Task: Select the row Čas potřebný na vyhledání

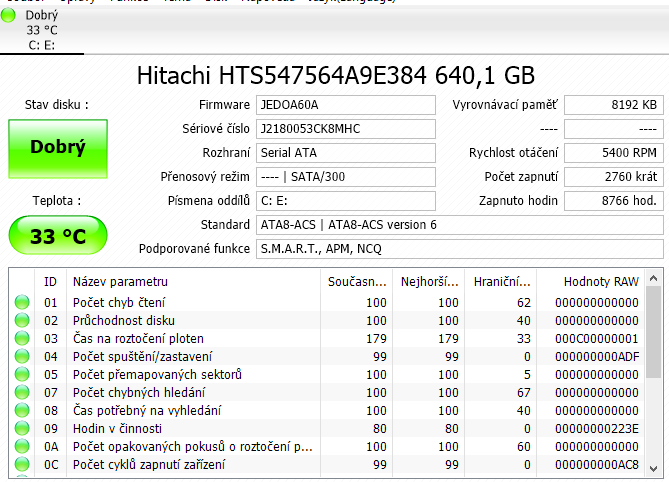Action: [x=327, y=410]
